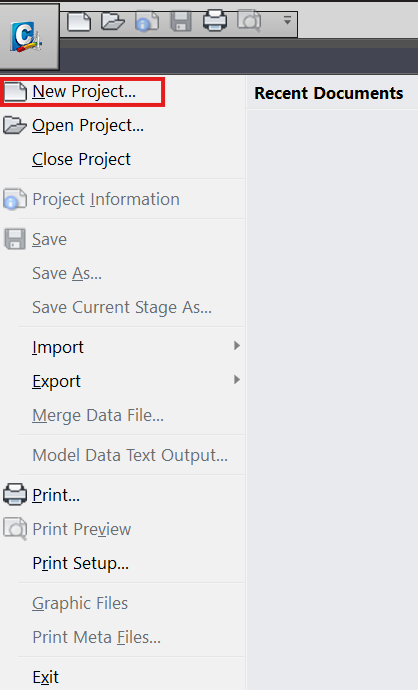This screenshot has width=418, height=690.
Task: Click the Project Information toolbar icon
Action: coord(147,22)
